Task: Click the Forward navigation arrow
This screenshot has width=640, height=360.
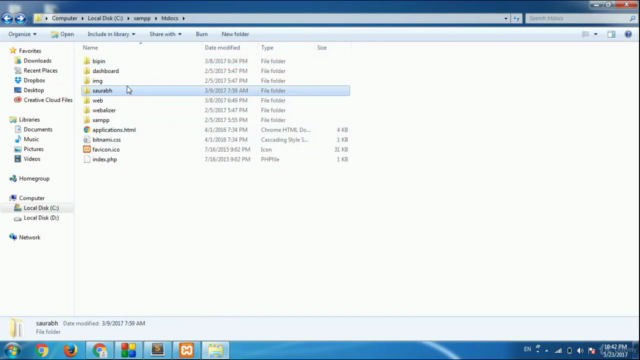Action: click(x=20, y=18)
